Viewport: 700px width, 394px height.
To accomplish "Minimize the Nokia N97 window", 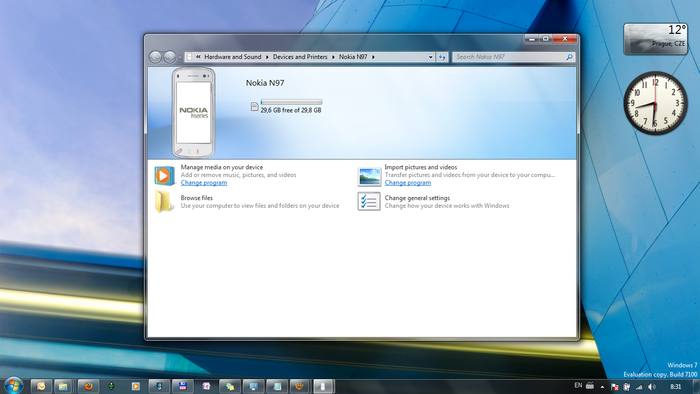I will (532, 39).
